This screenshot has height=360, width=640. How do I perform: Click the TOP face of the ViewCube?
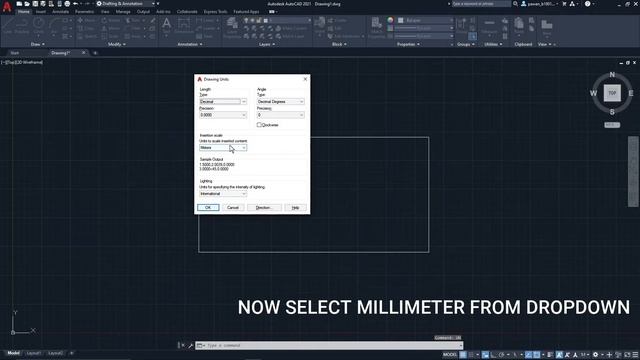point(612,93)
